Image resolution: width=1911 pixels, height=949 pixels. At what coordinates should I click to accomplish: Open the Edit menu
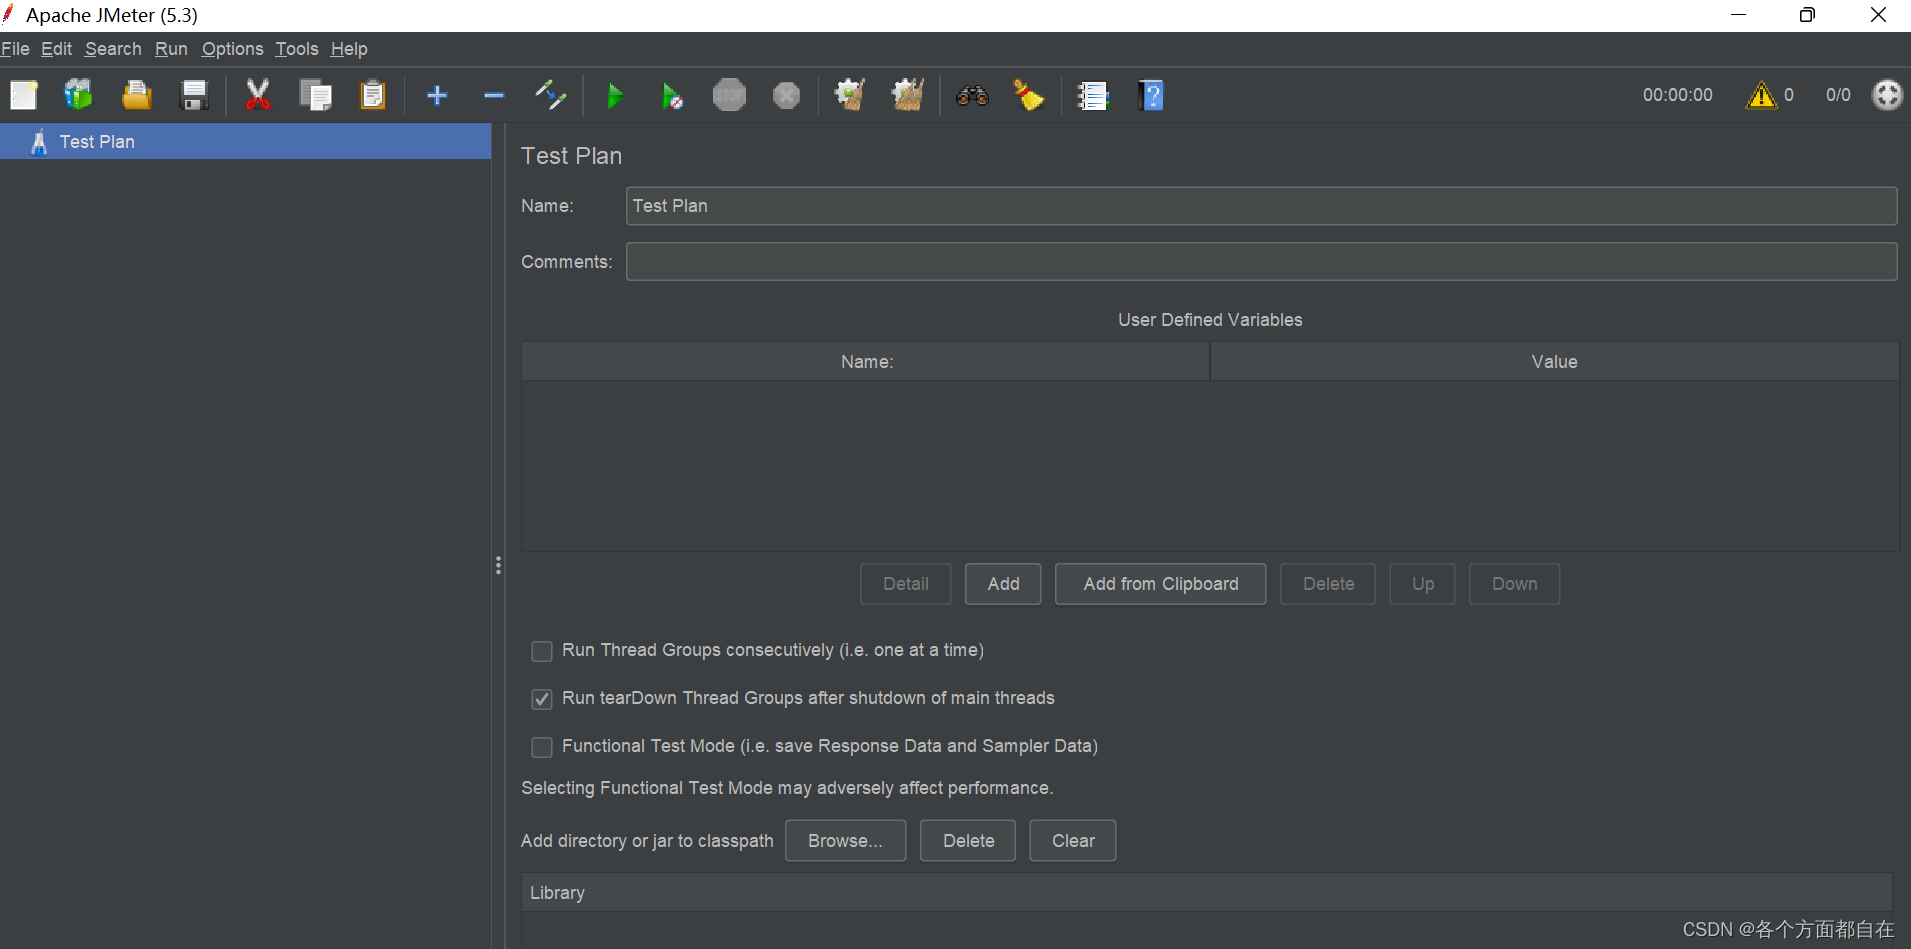(56, 49)
